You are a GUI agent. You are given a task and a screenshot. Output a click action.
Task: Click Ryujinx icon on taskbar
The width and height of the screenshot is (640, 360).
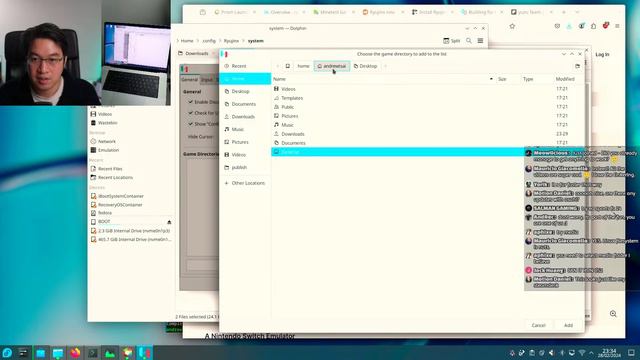click(144, 353)
